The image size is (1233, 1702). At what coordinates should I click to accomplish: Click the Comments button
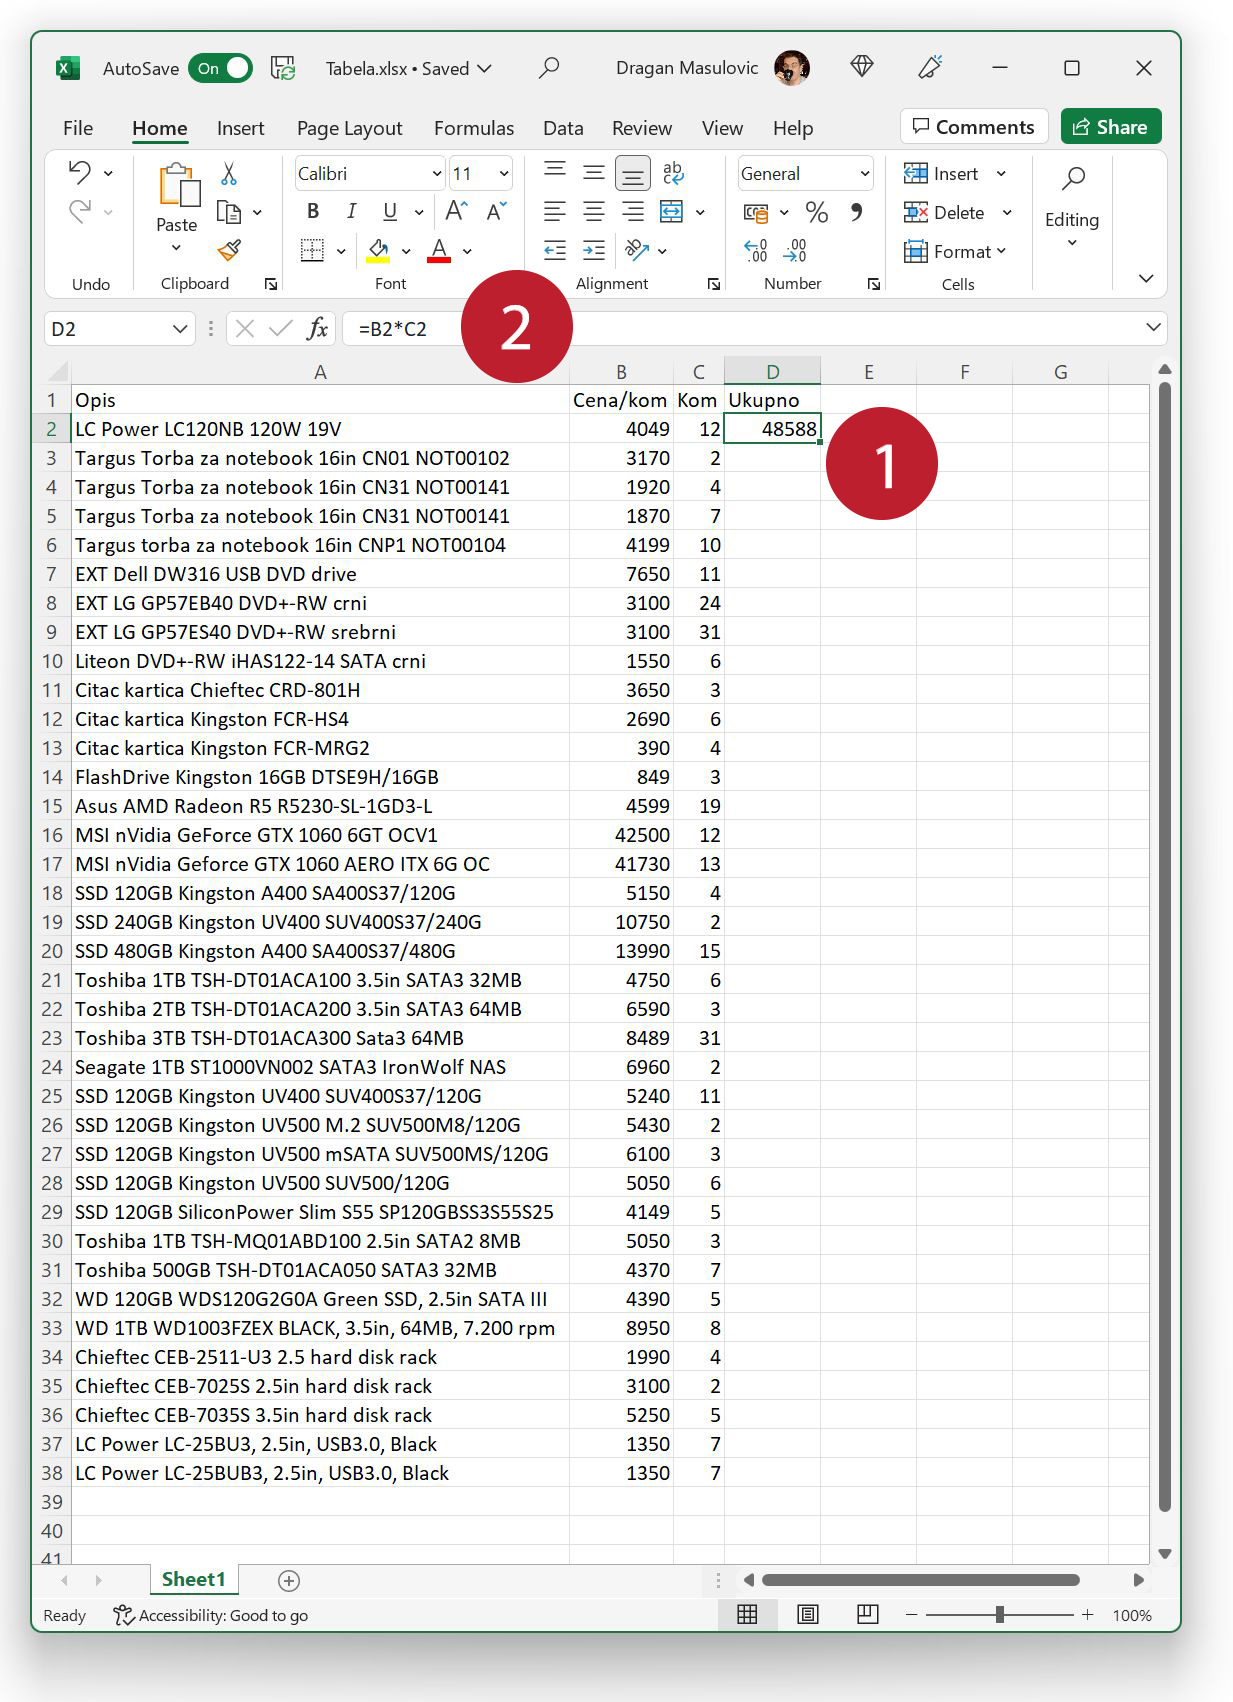(975, 127)
